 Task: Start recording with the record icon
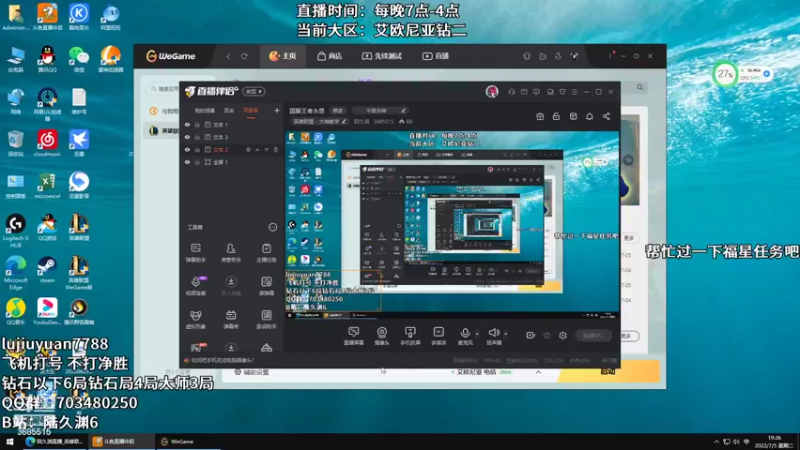530,335
